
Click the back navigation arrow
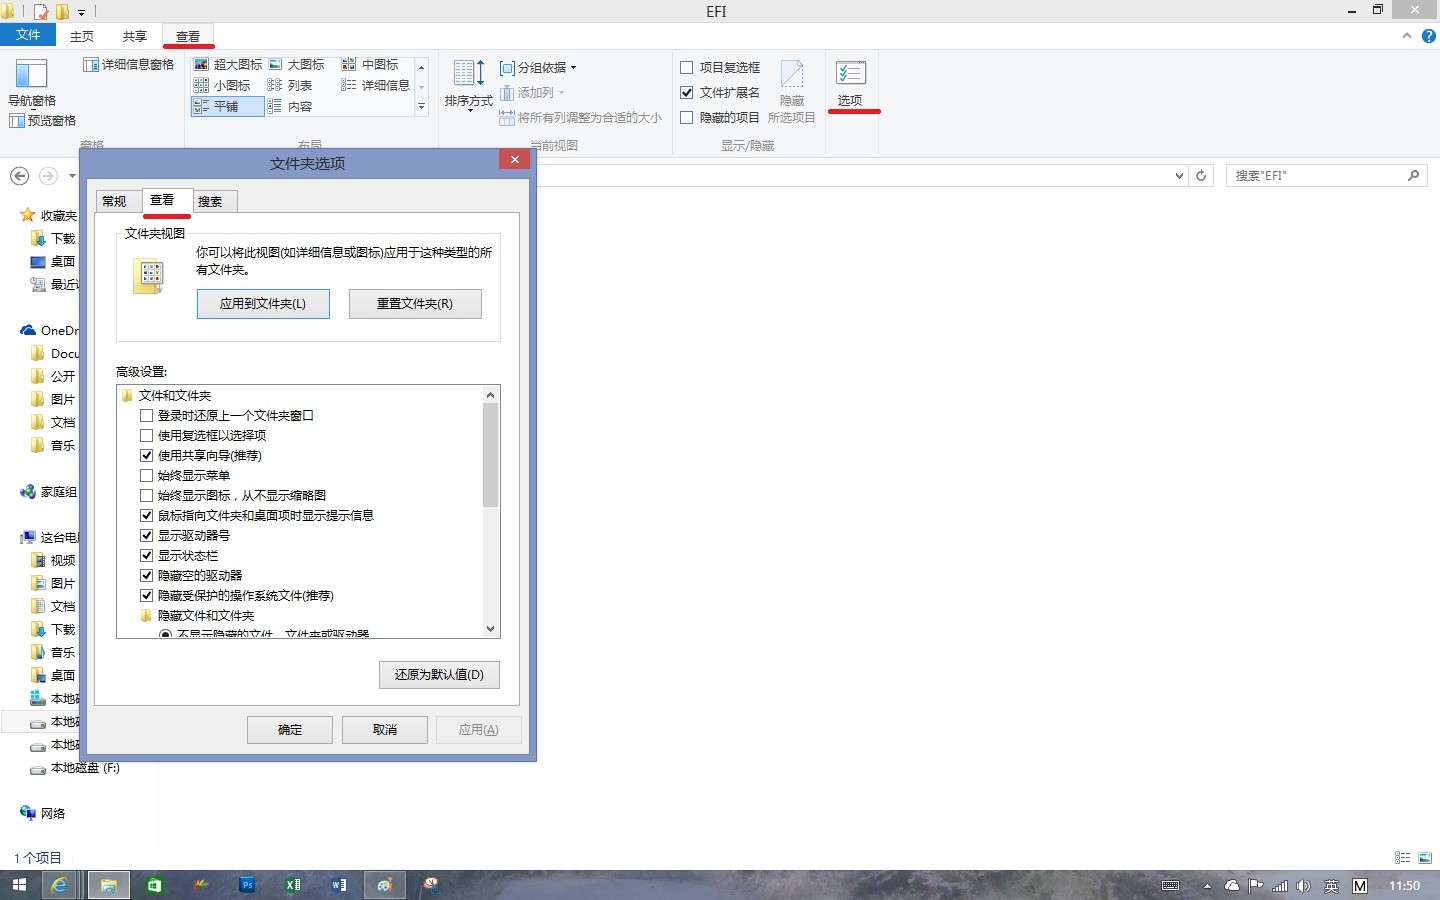tap(19, 176)
